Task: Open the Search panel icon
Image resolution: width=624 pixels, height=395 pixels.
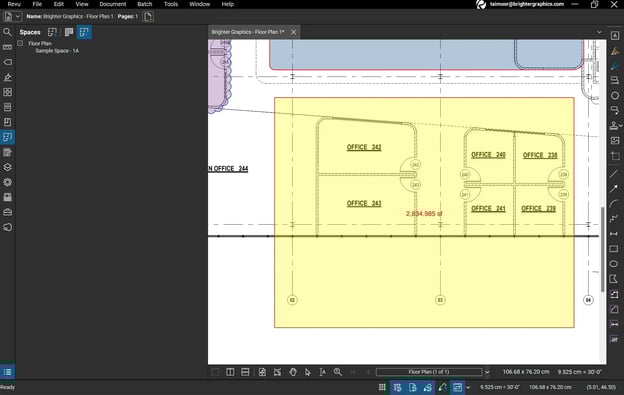Action: point(7,32)
